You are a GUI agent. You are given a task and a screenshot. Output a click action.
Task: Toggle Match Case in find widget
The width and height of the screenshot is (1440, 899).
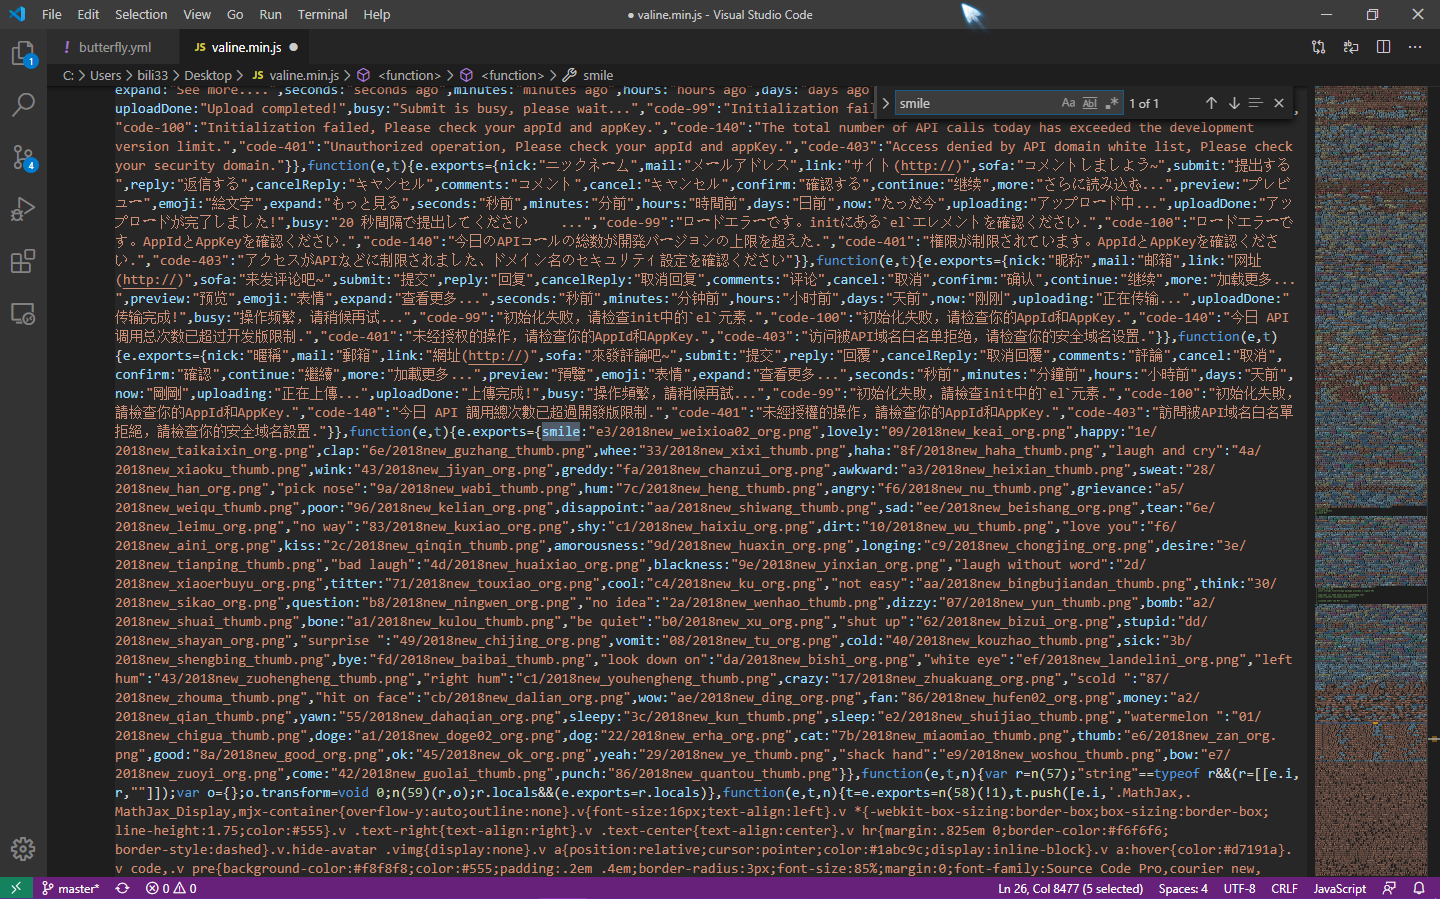pyautogui.click(x=1068, y=103)
